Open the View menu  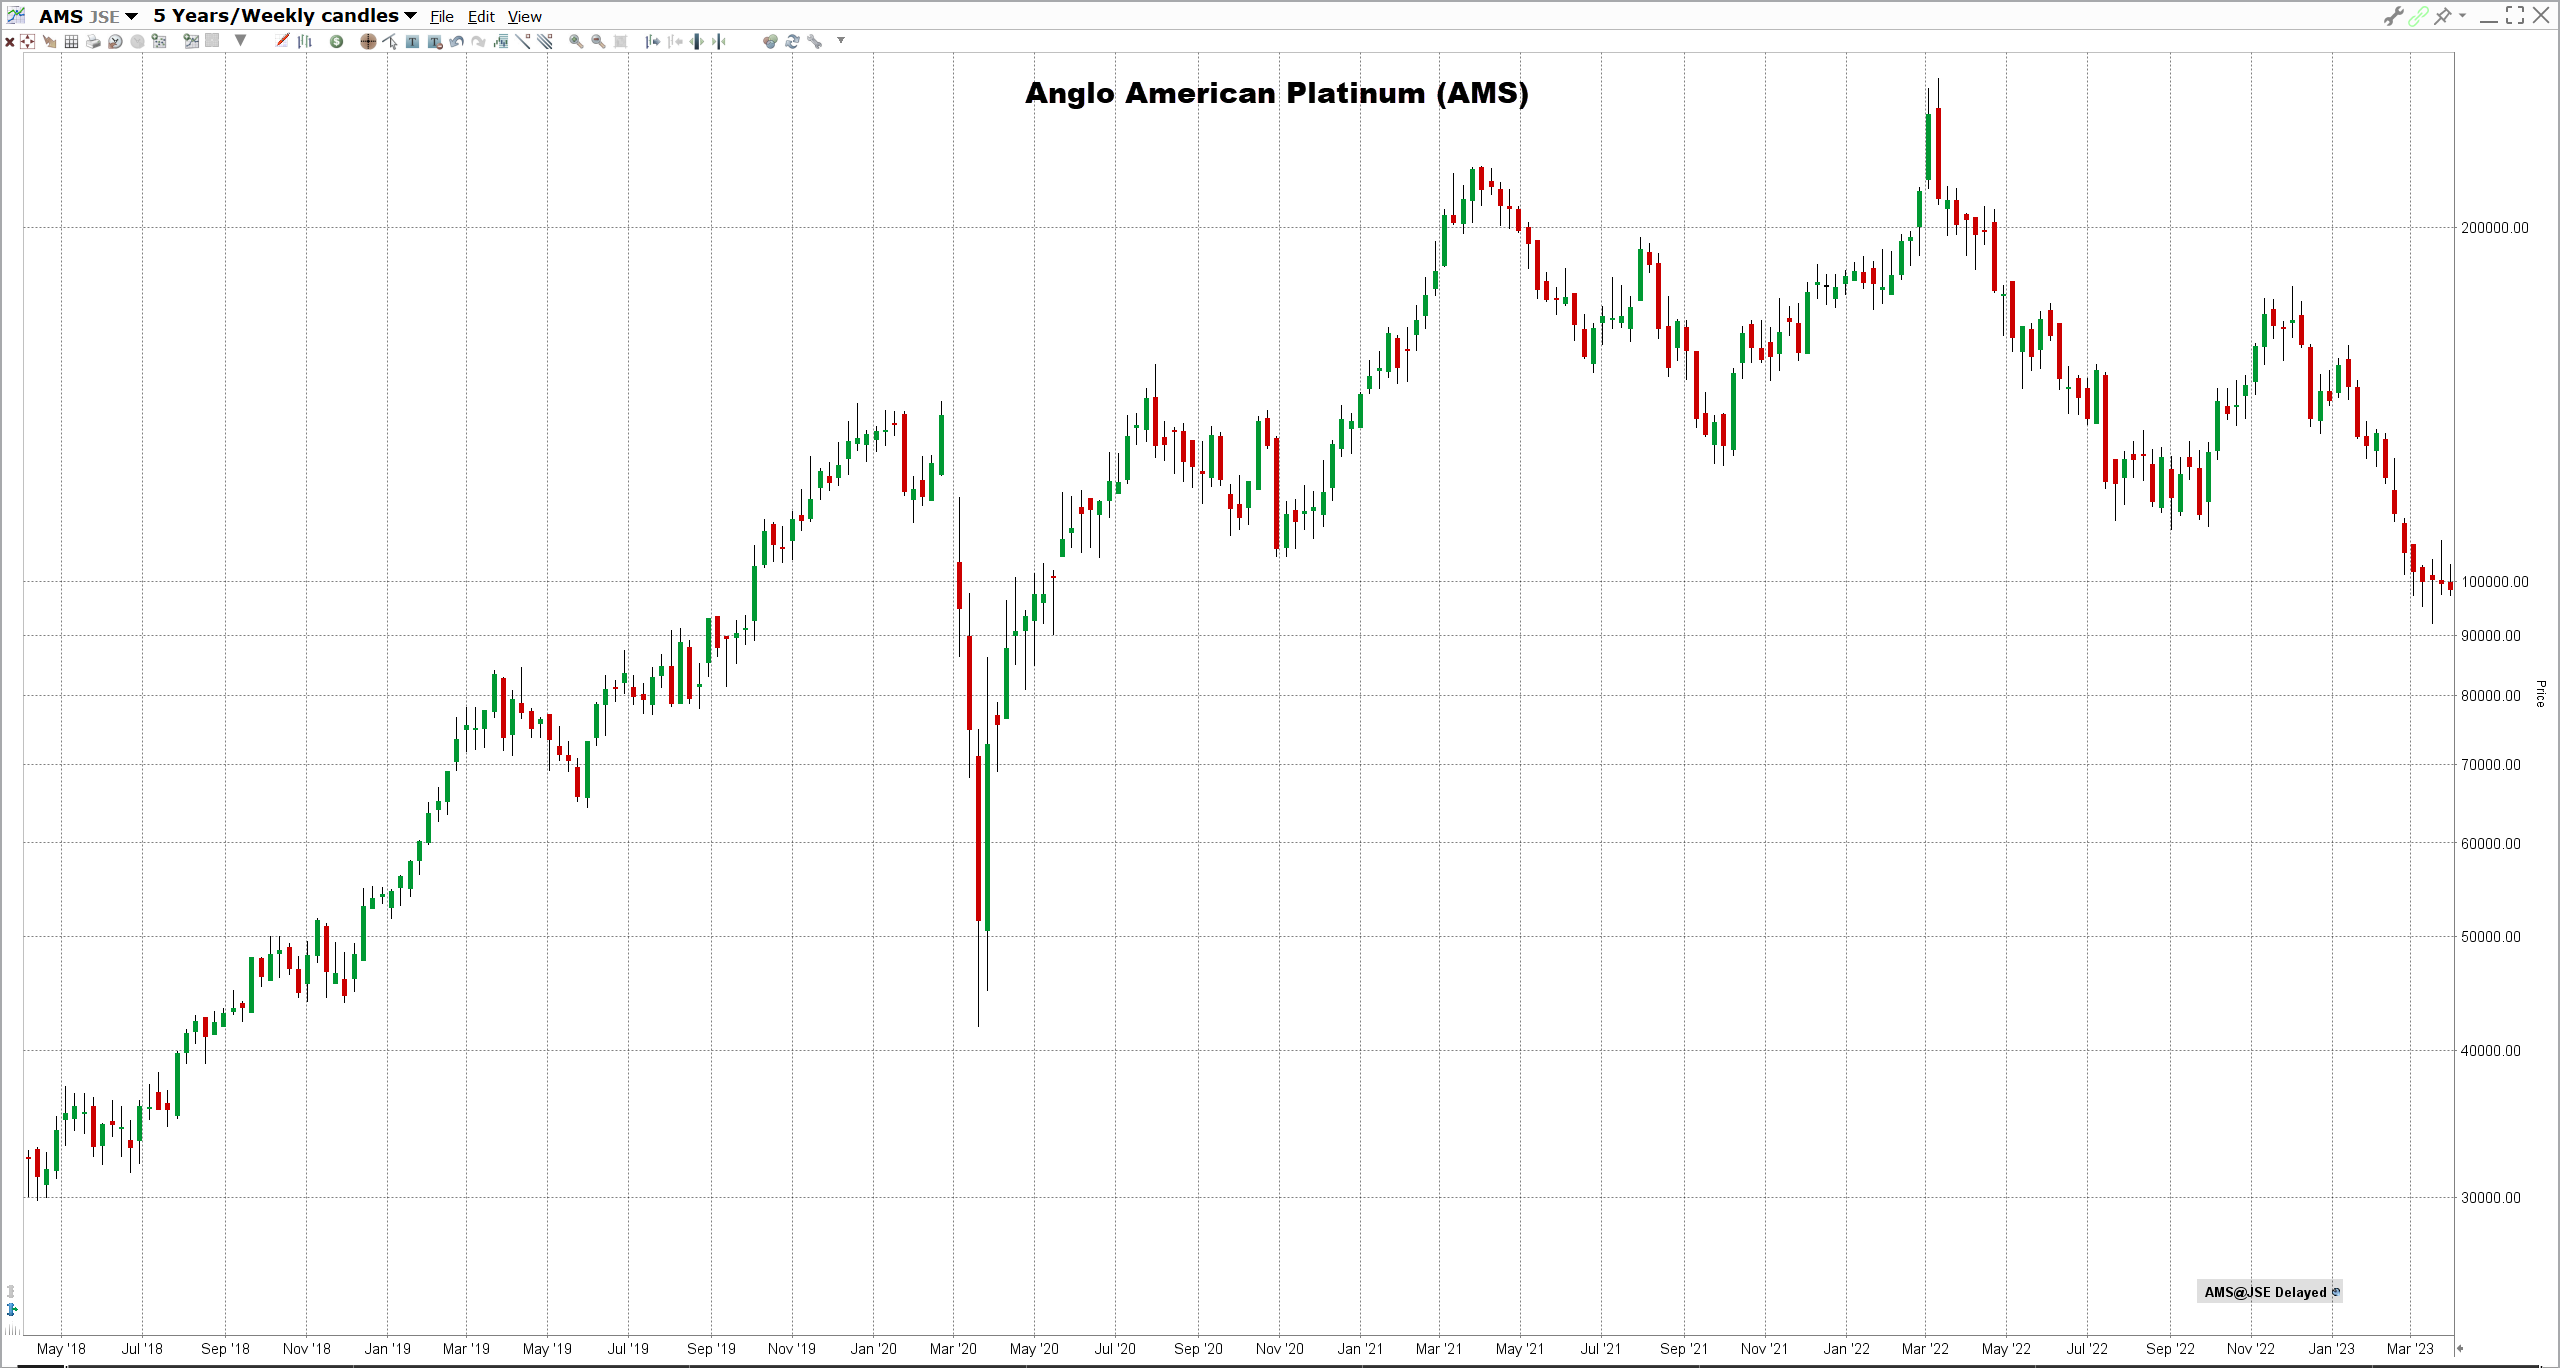[x=524, y=17]
